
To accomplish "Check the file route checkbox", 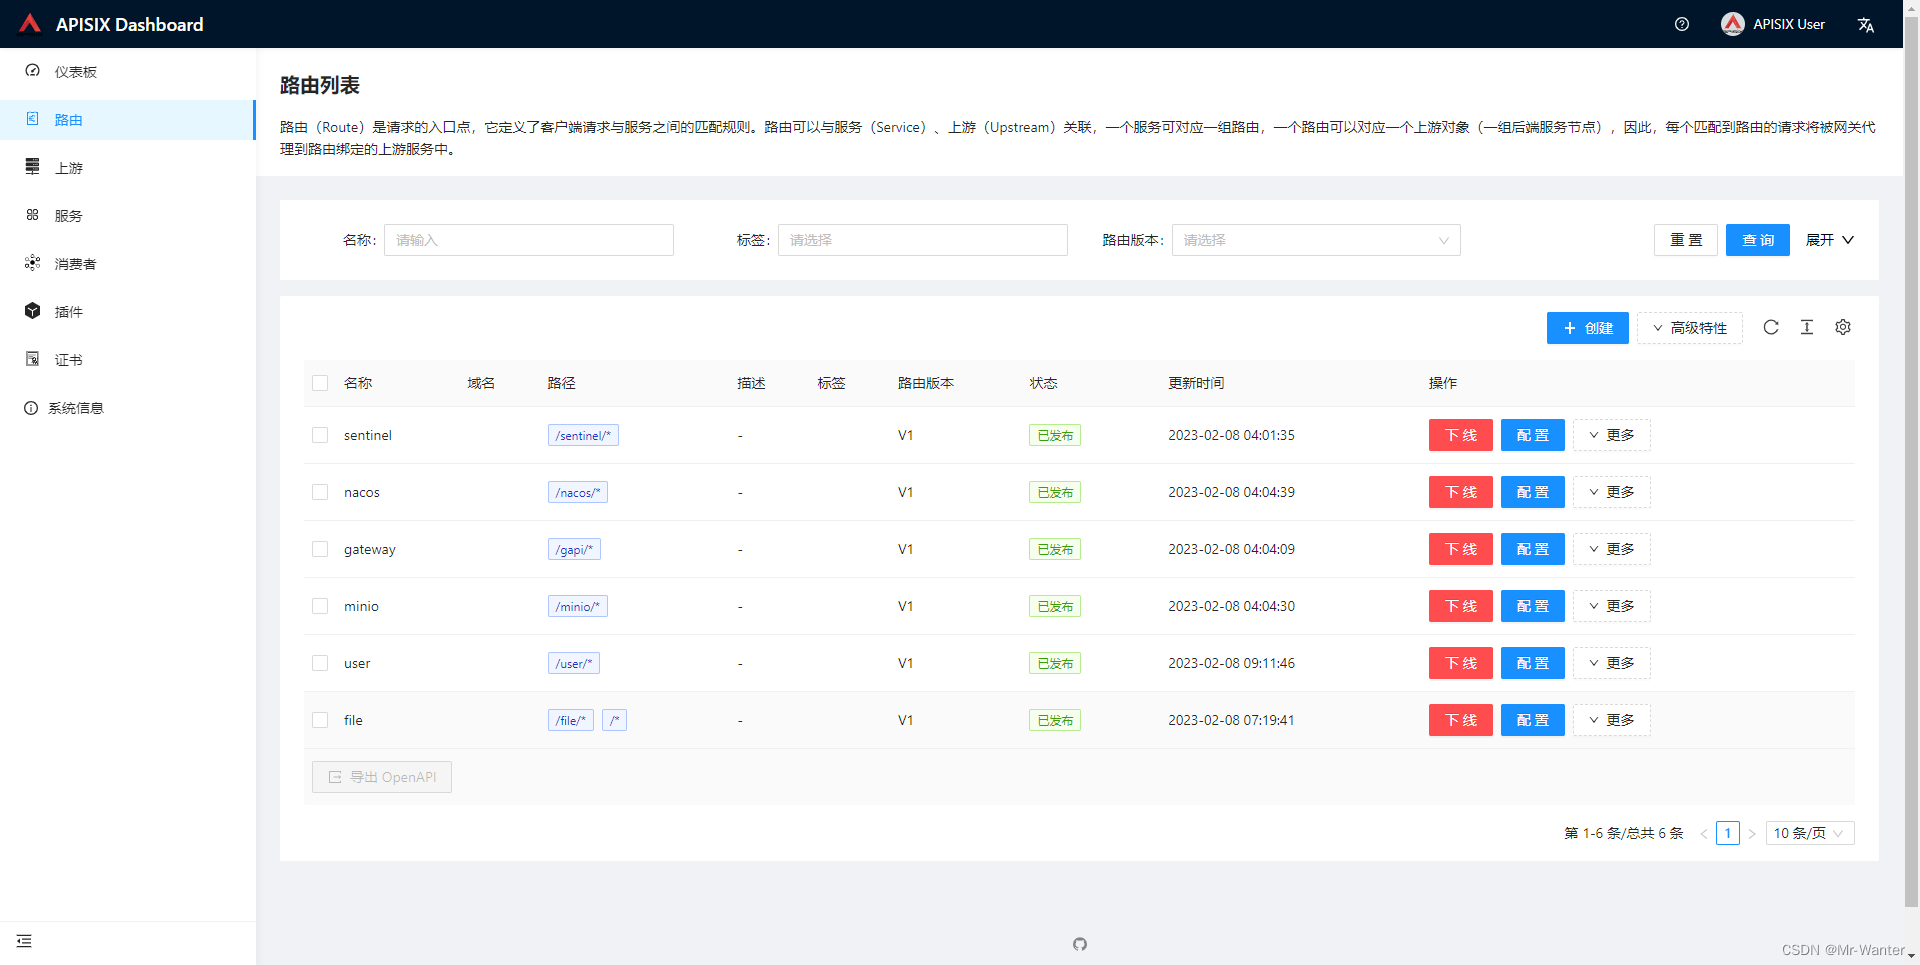I will point(320,720).
